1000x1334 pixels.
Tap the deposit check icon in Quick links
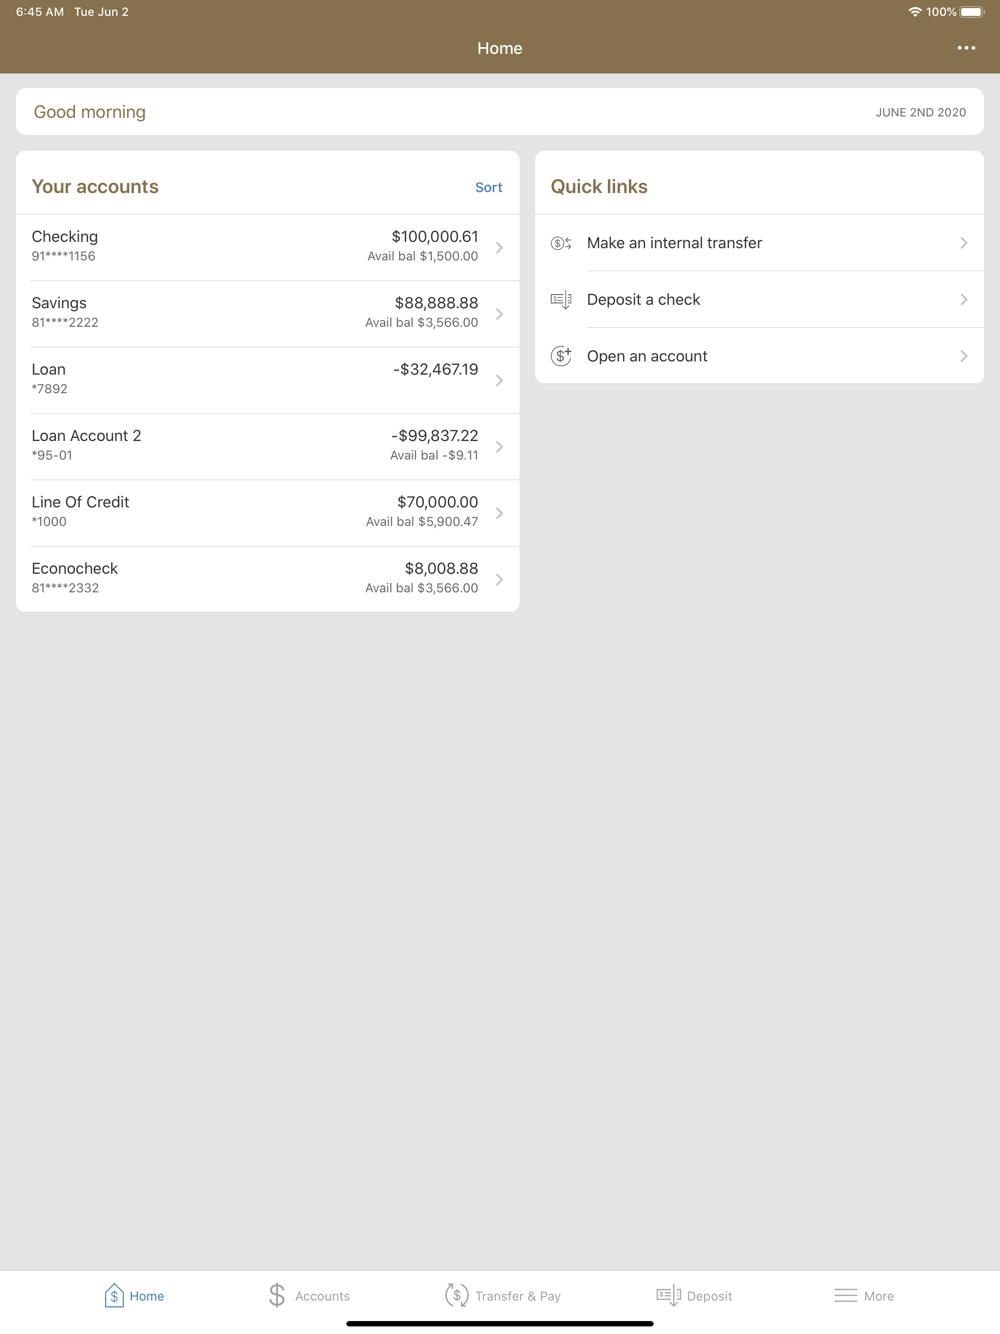[x=561, y=300]
